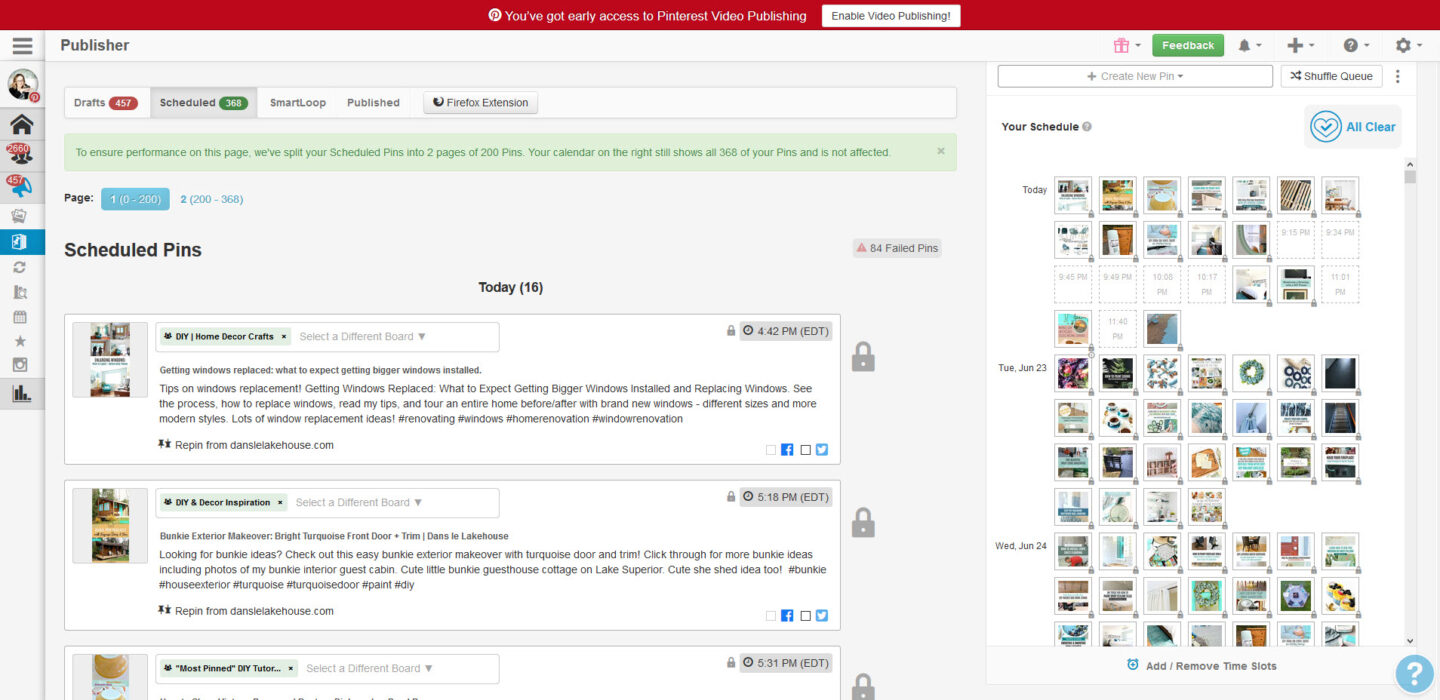Open the bar chart analytics sidebar icon

pyautogui.click(x=21, y=393)
